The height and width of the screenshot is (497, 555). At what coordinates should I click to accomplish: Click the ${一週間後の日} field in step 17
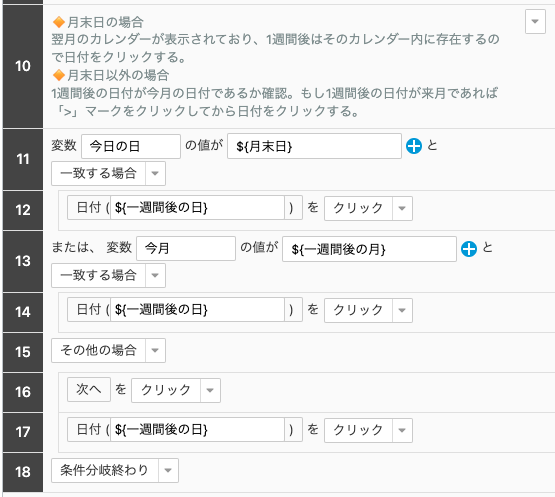pyautogui.click(x=198, y=430)
